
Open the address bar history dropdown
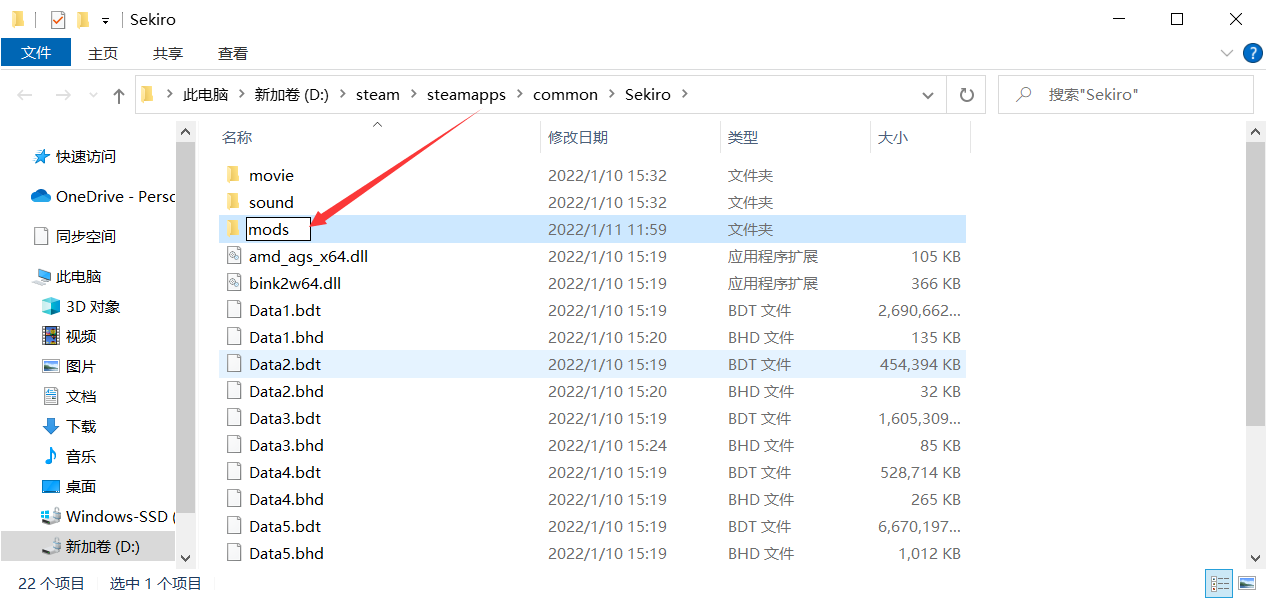click(x=928, y=95)
